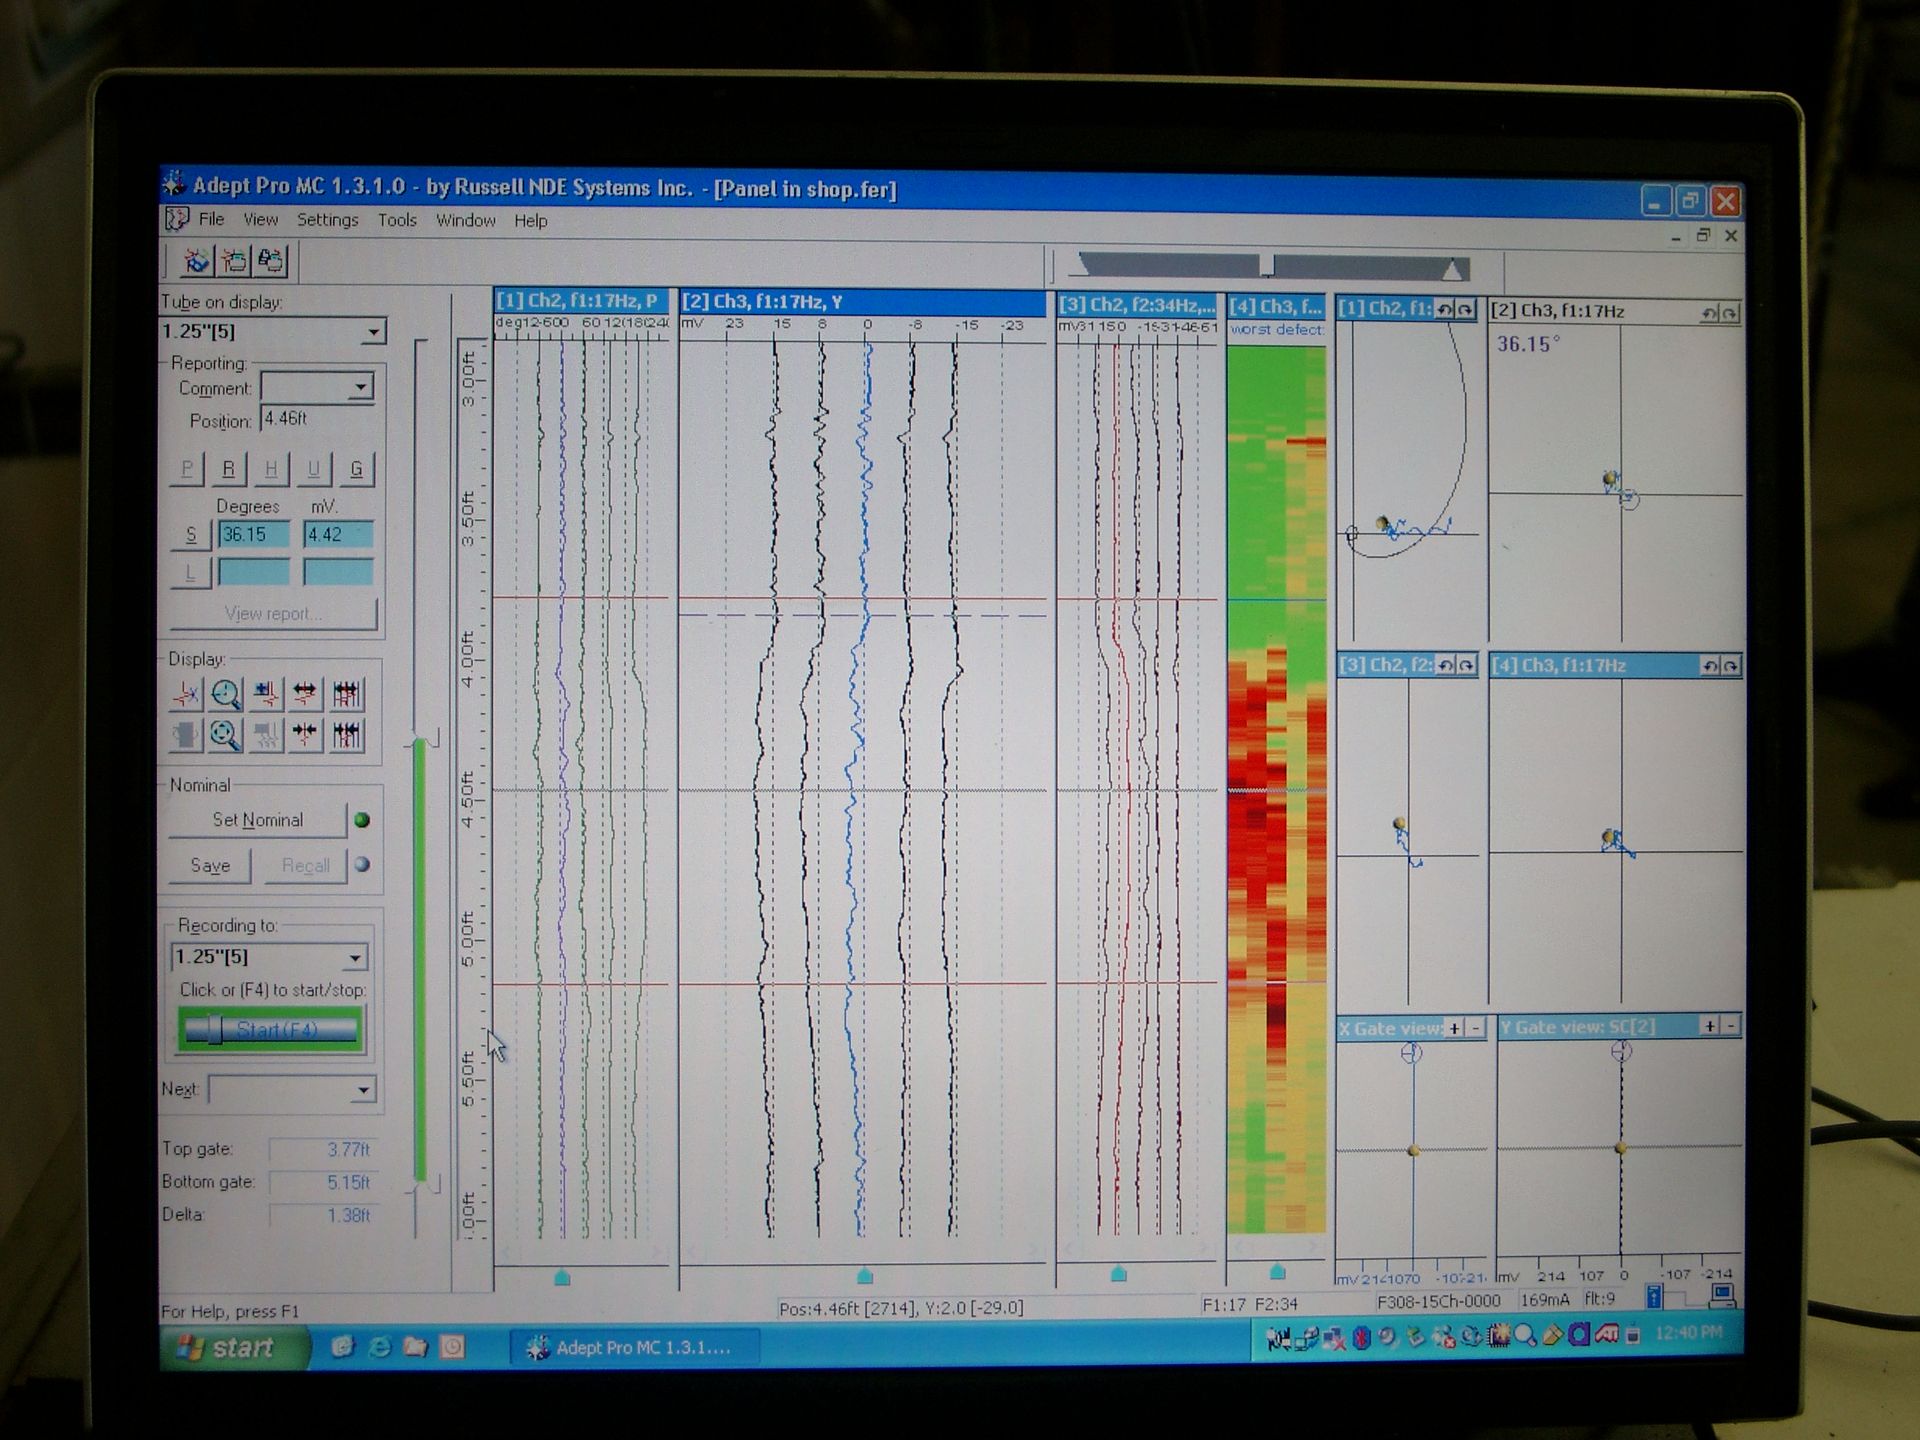Viewport: 1920px width, 1440px height.
Task: Click the expand-arrows trace icon in Display top row
Action: pos(305,693)
